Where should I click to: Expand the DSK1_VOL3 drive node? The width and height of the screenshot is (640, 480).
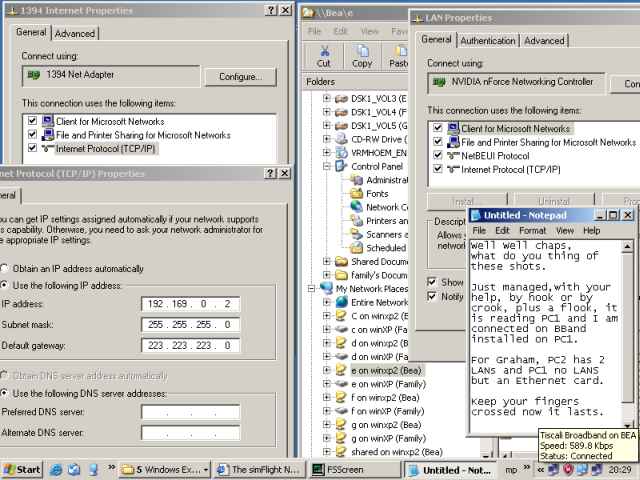pos(327,98)
